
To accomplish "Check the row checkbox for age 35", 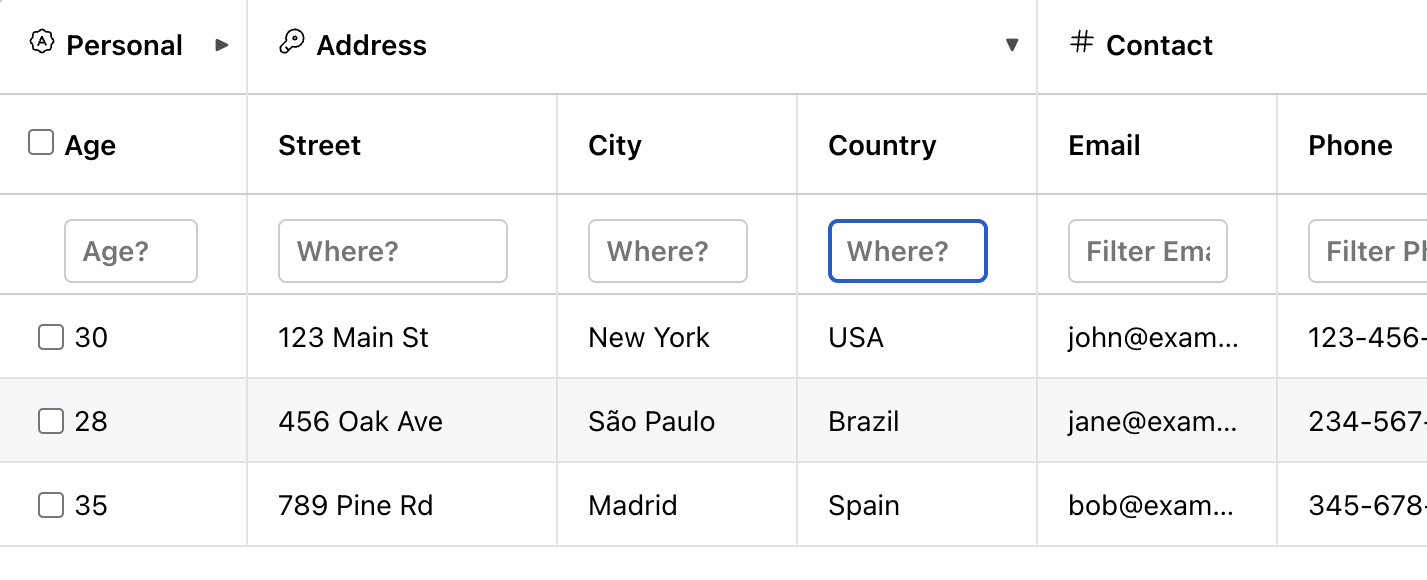I will click(x=51, y=505).
